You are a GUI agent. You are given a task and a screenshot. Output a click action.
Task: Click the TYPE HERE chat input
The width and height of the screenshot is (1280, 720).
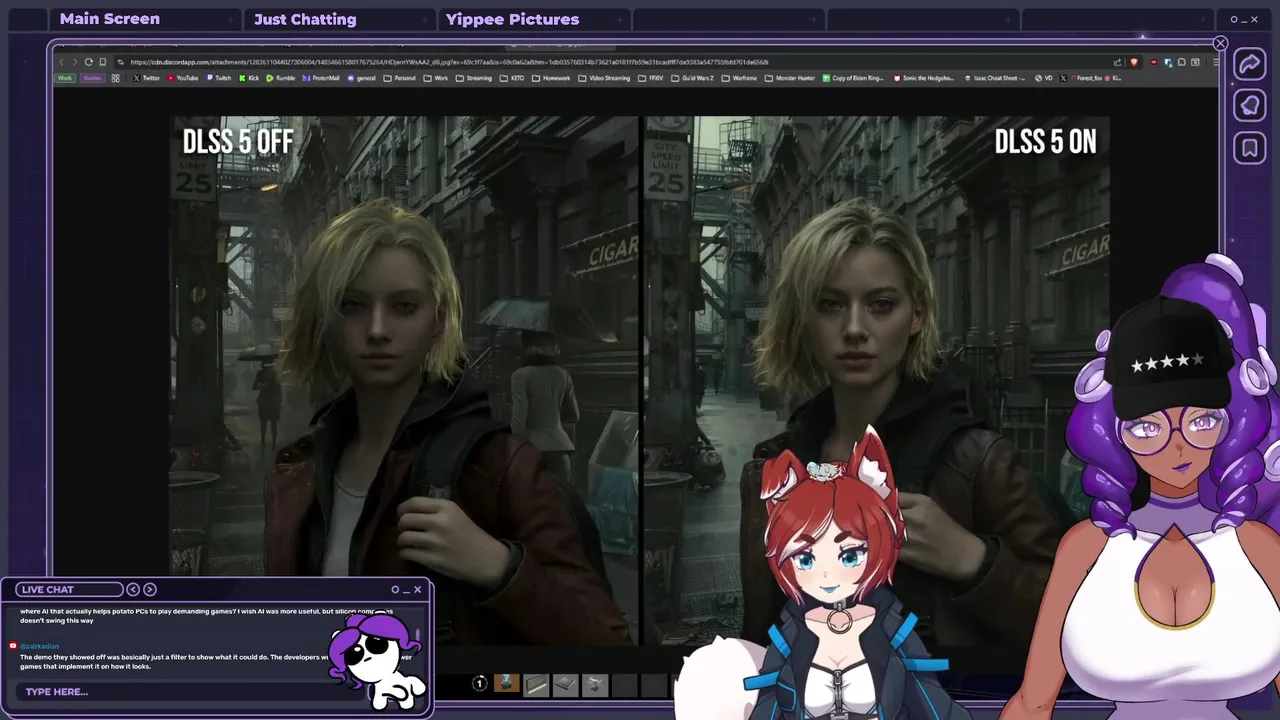pos(190,692)
